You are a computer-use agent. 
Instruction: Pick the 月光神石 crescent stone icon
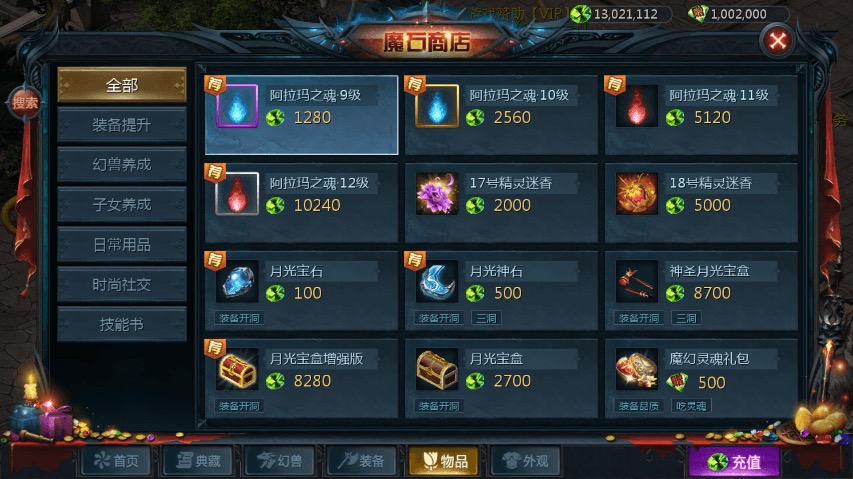tap(436, 282)
